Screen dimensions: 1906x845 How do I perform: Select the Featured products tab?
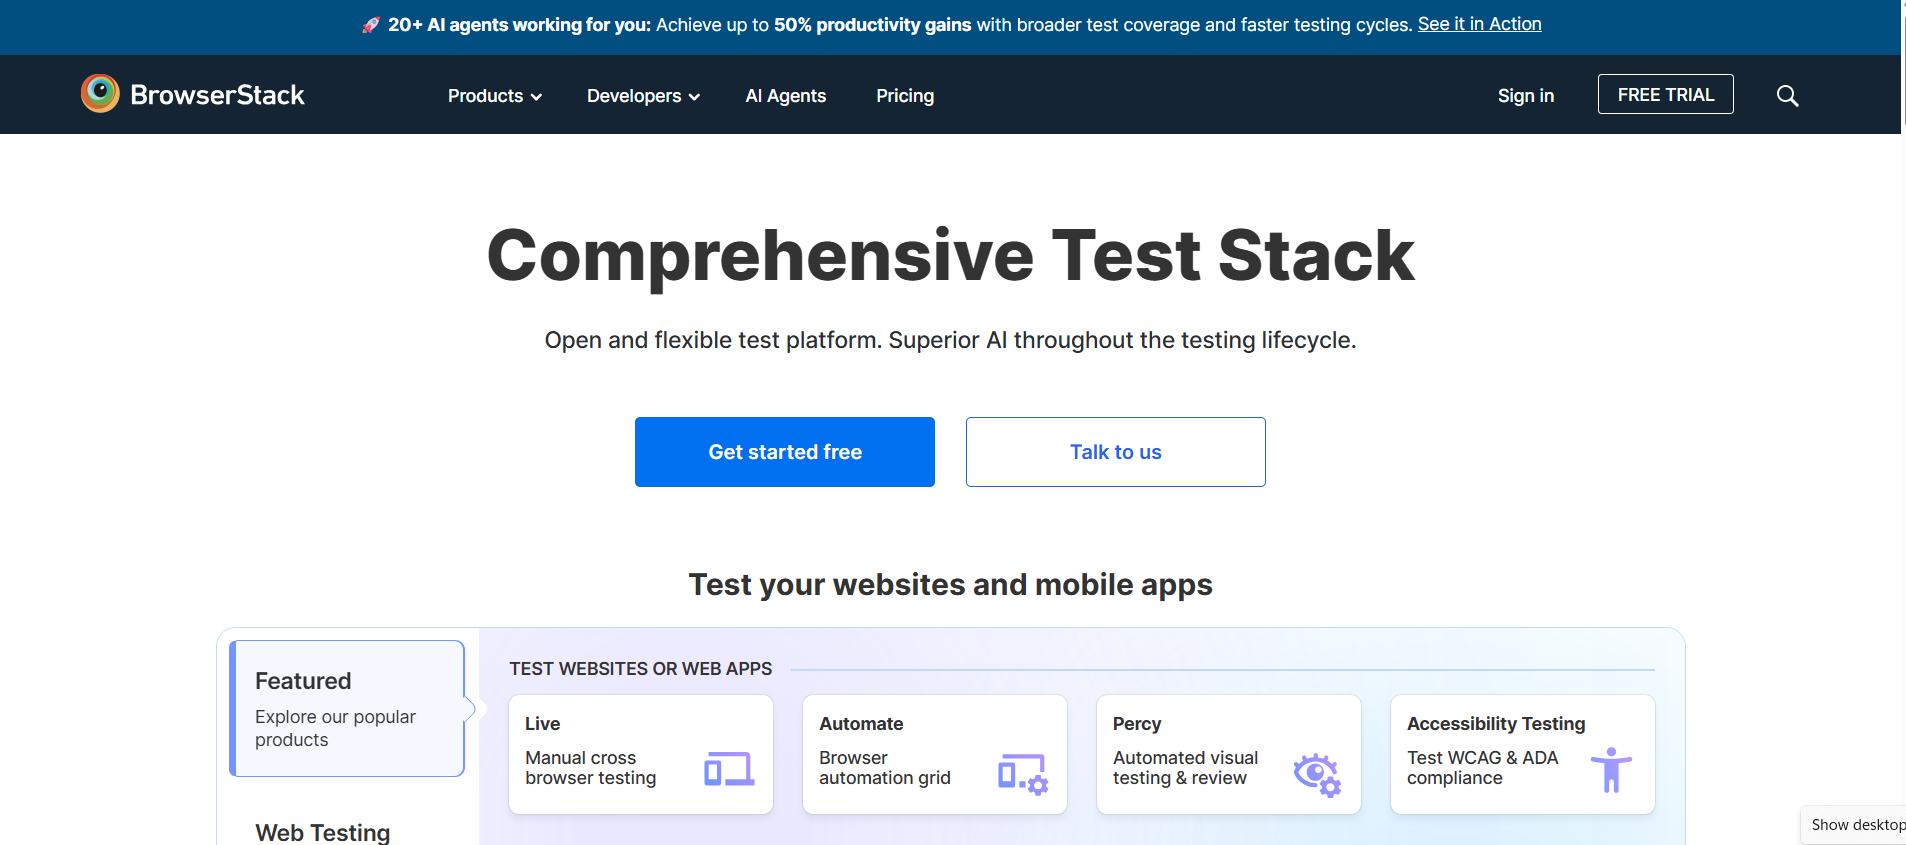click(x=347, y=708)
